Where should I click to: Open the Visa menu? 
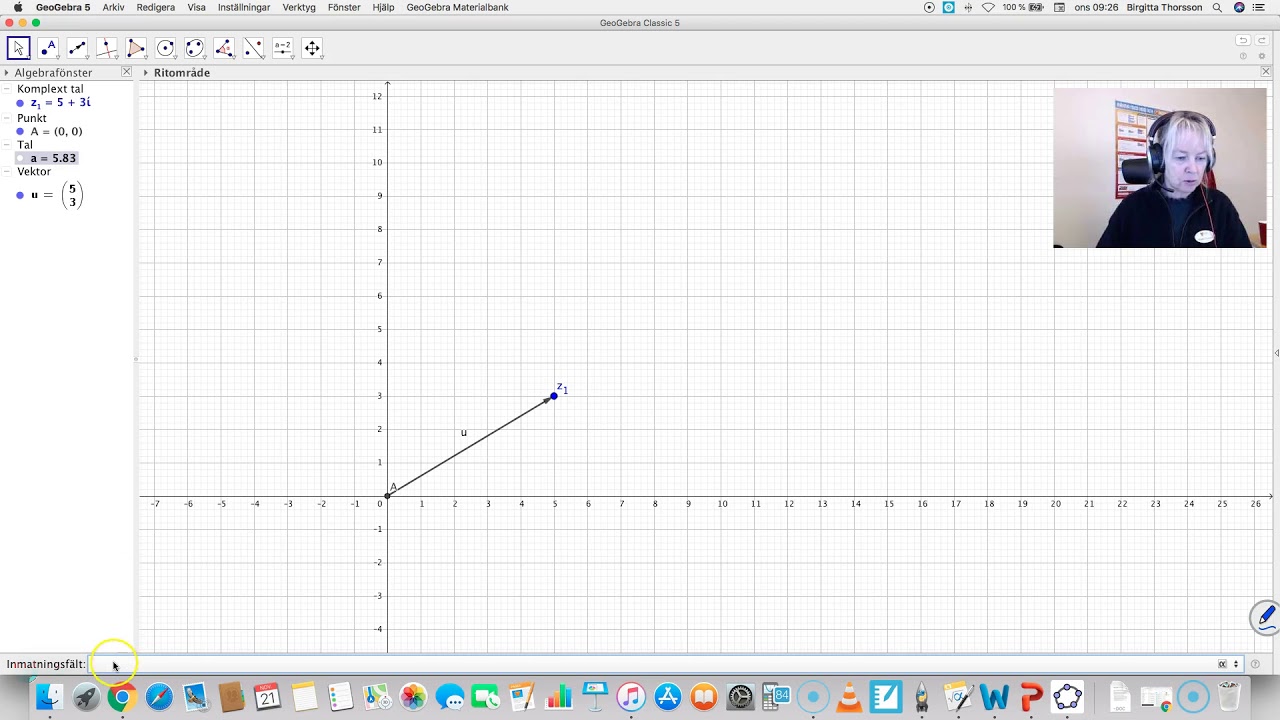tap(196, 7)
